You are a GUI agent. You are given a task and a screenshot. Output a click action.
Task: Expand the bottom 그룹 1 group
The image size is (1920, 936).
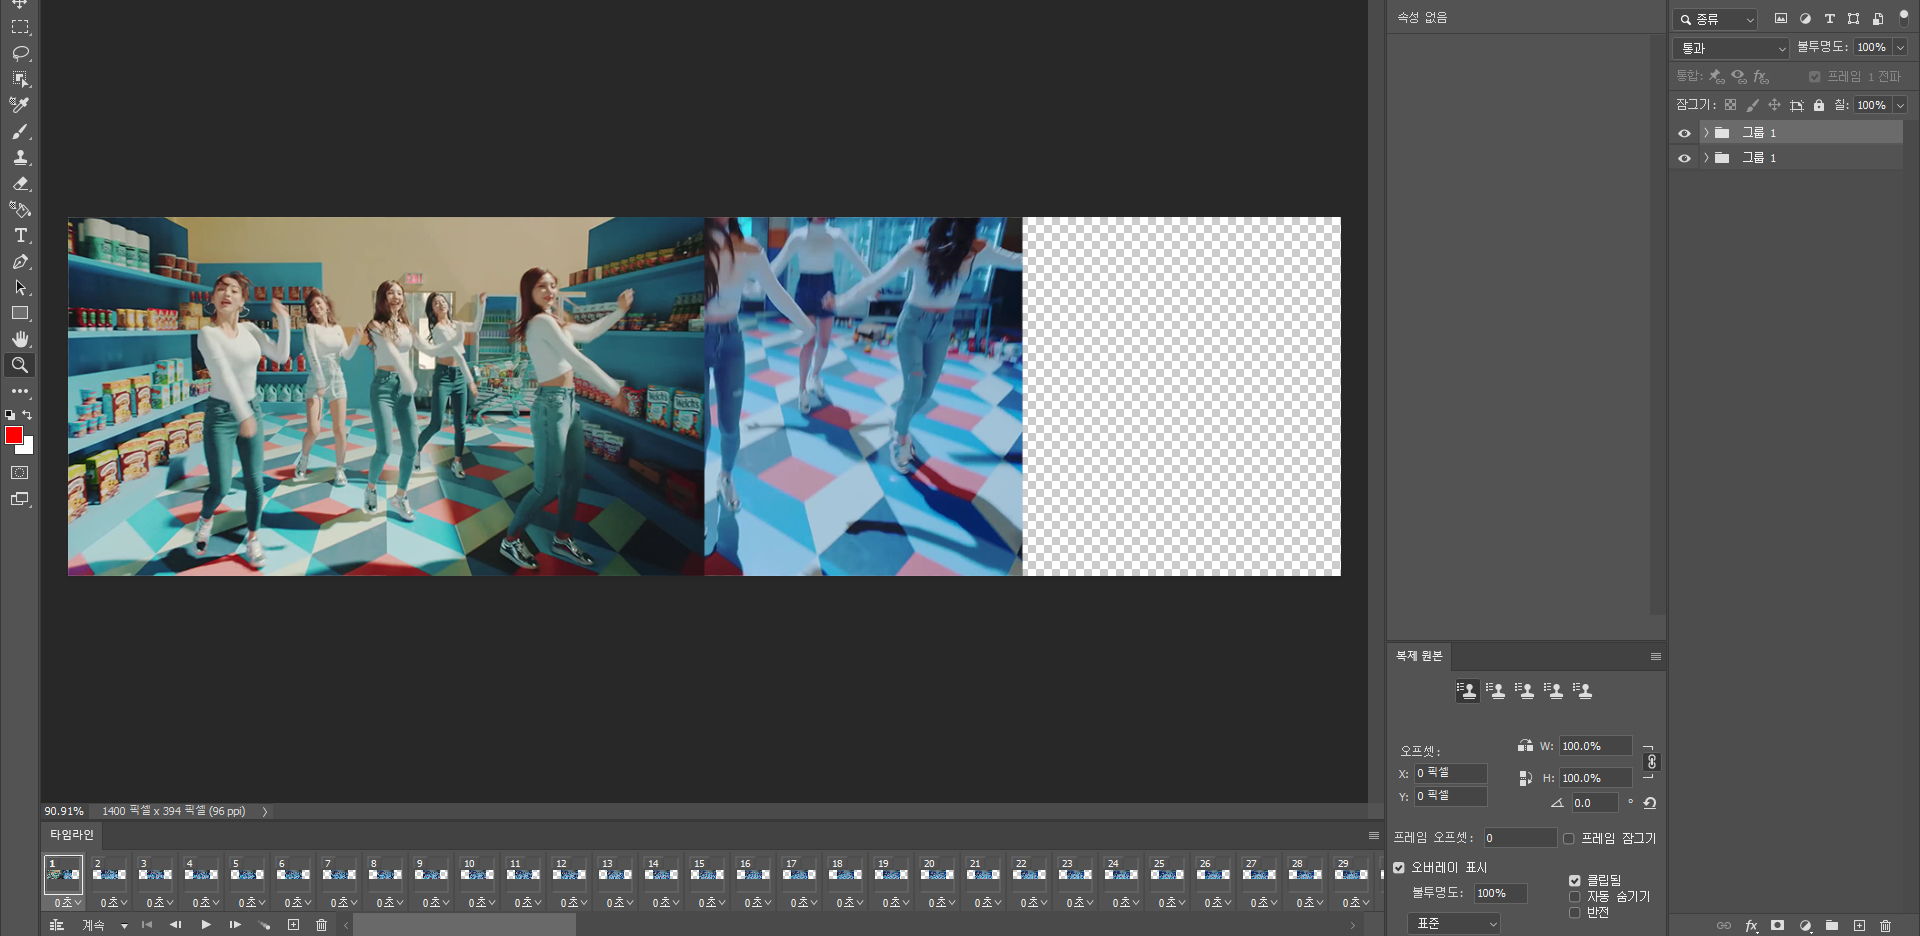click(x=1706, y=158)
